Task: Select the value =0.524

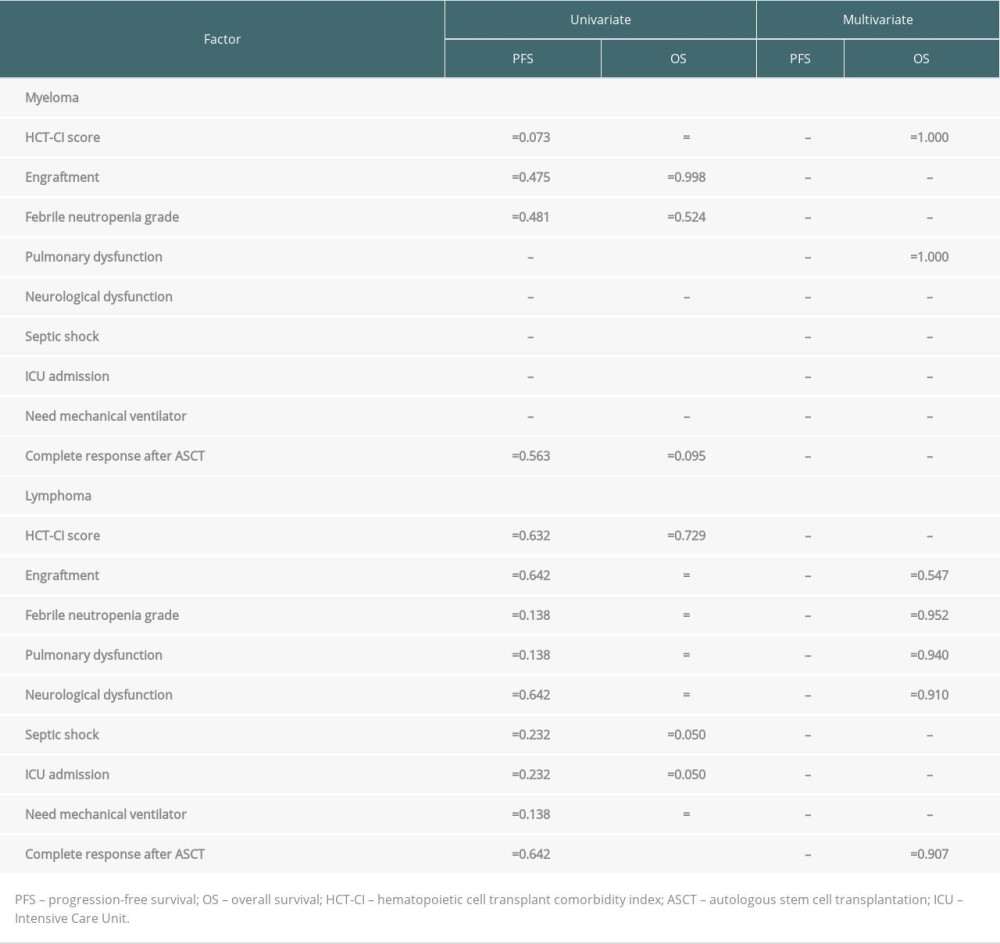Action: pos(686,217)
